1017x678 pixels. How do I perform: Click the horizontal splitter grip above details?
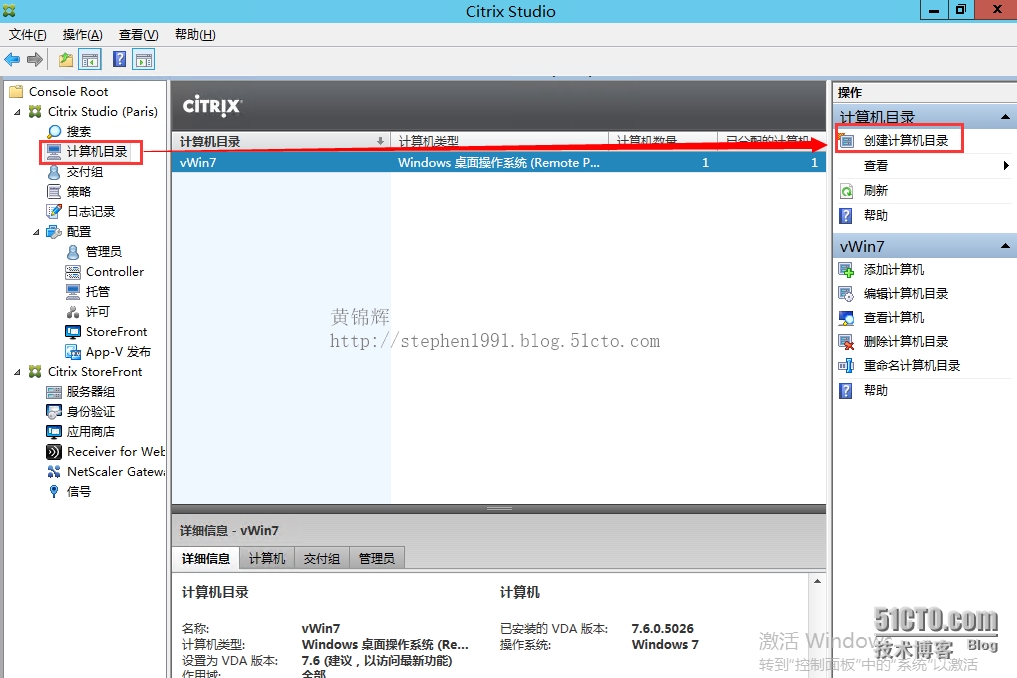499,509
